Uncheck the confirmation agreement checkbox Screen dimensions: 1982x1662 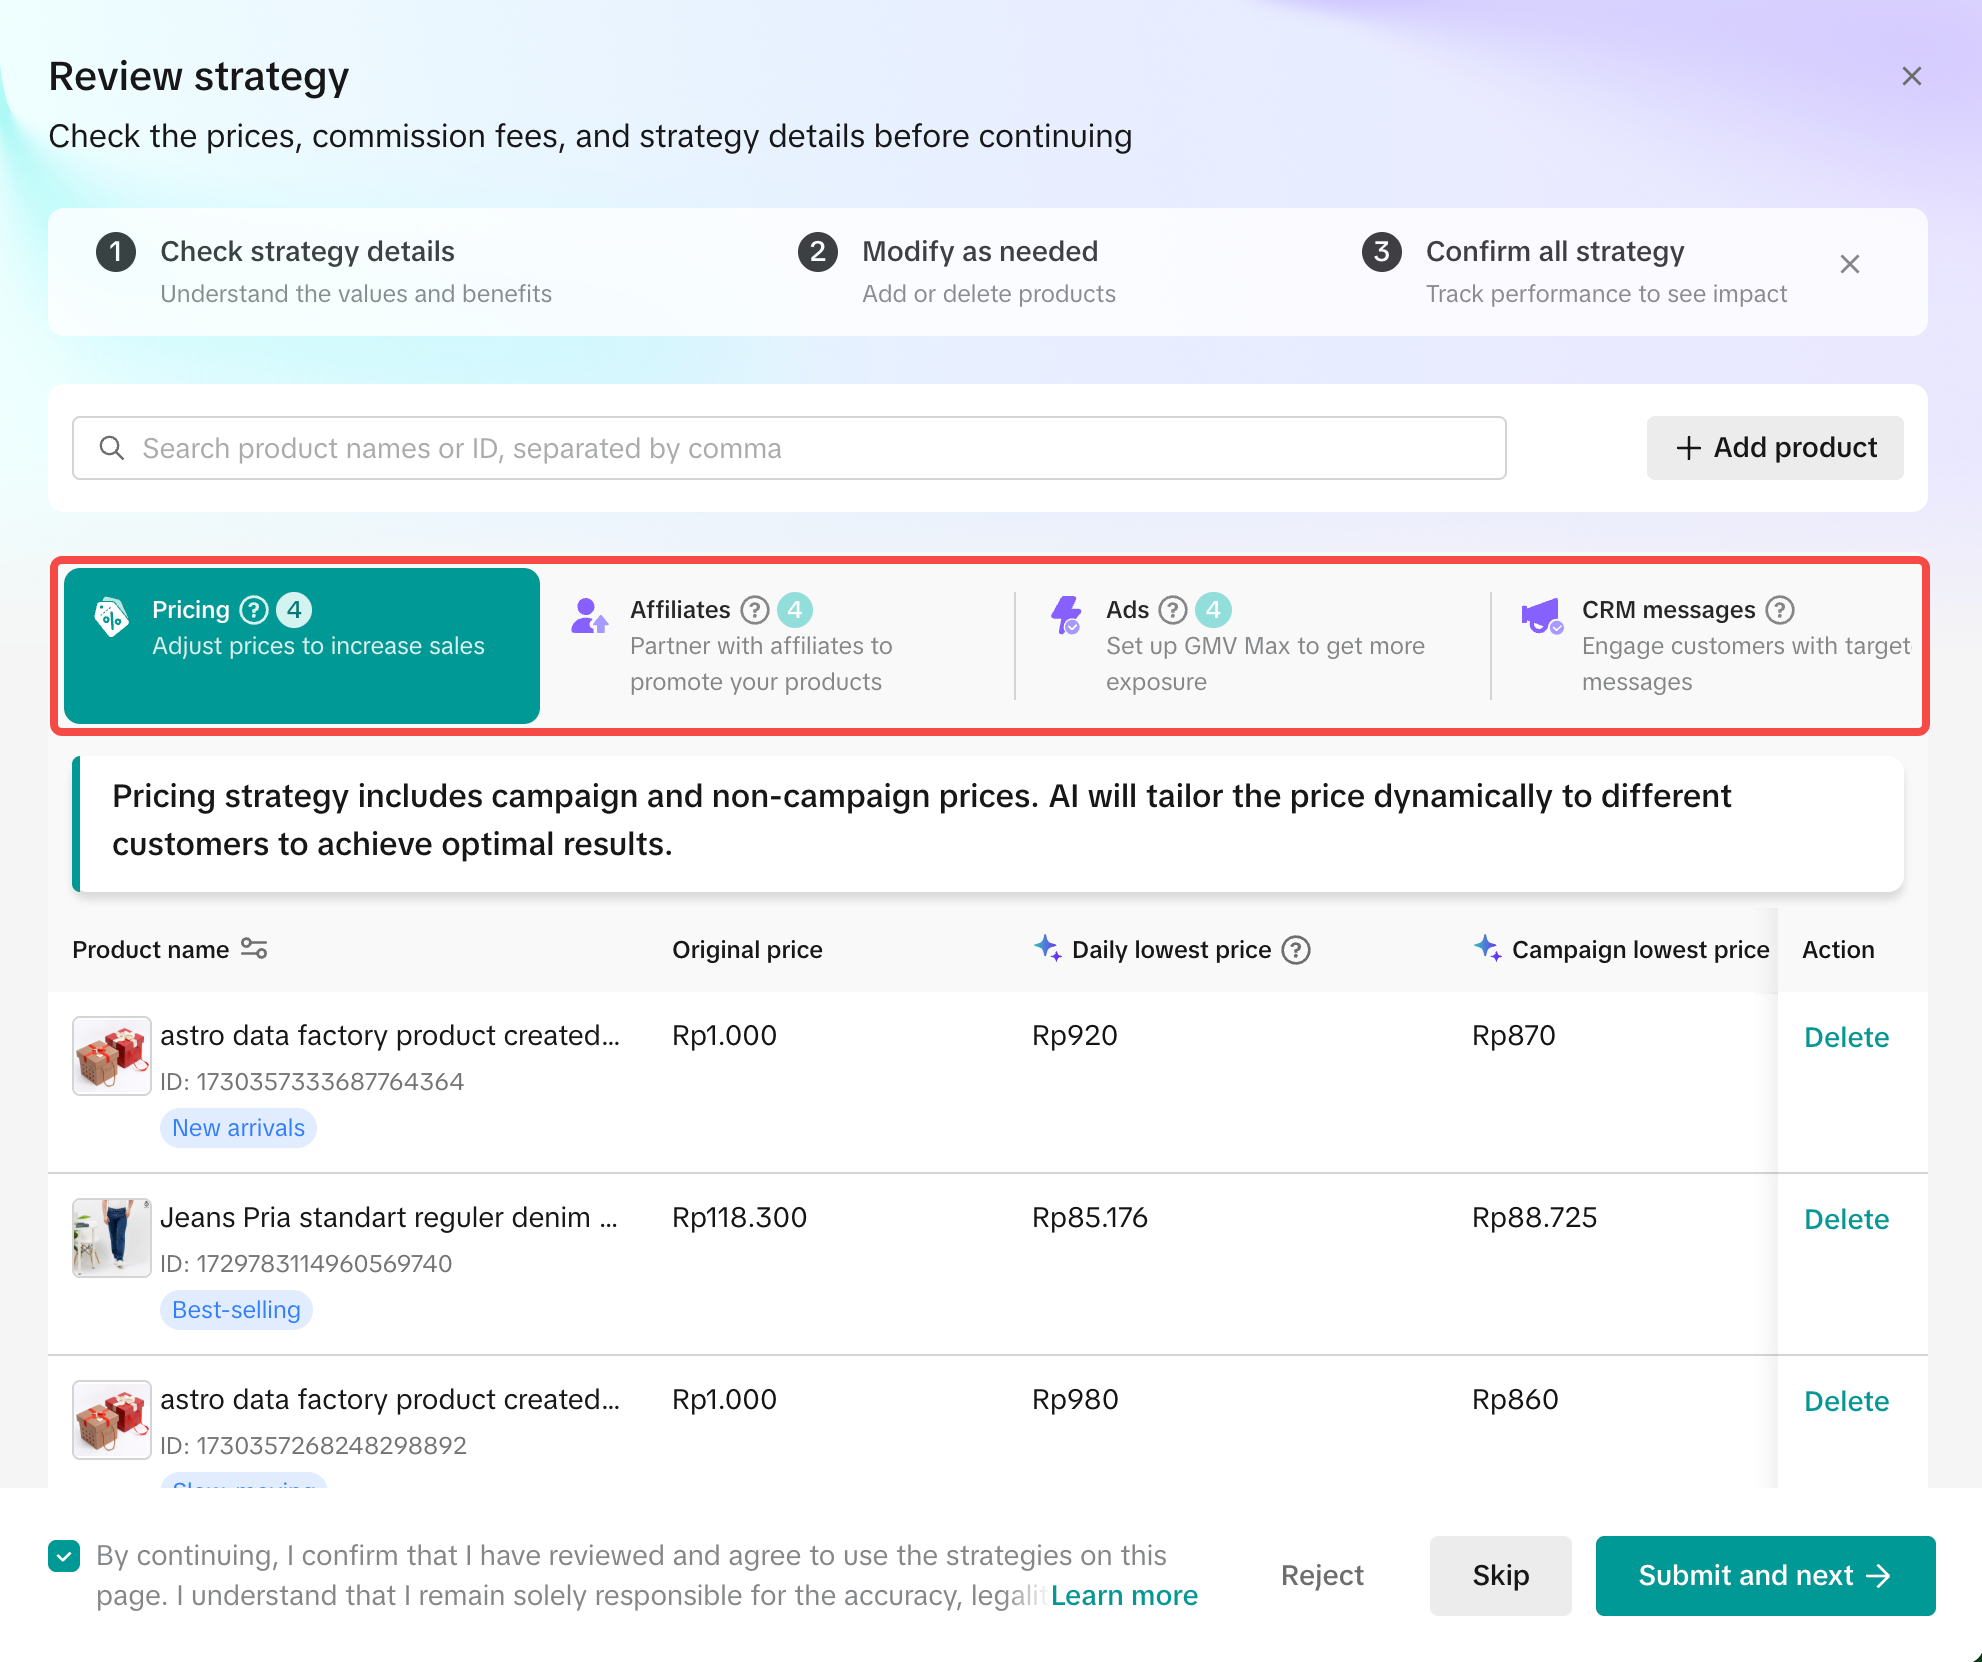point(65,1556)
